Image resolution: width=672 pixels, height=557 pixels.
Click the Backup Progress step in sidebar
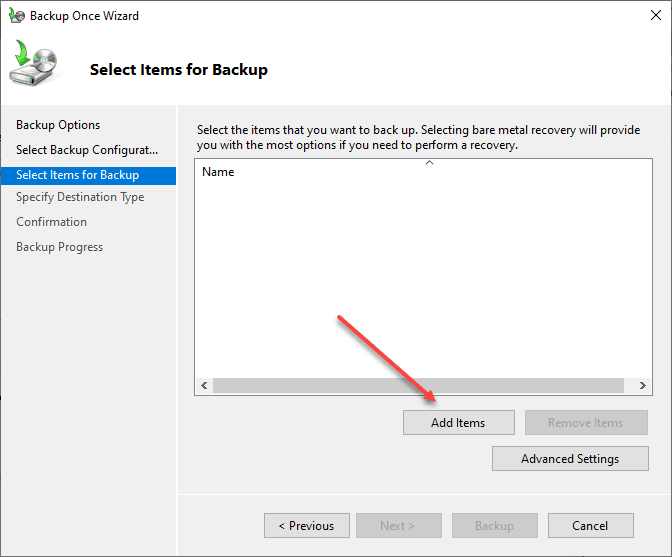(59, 247)
